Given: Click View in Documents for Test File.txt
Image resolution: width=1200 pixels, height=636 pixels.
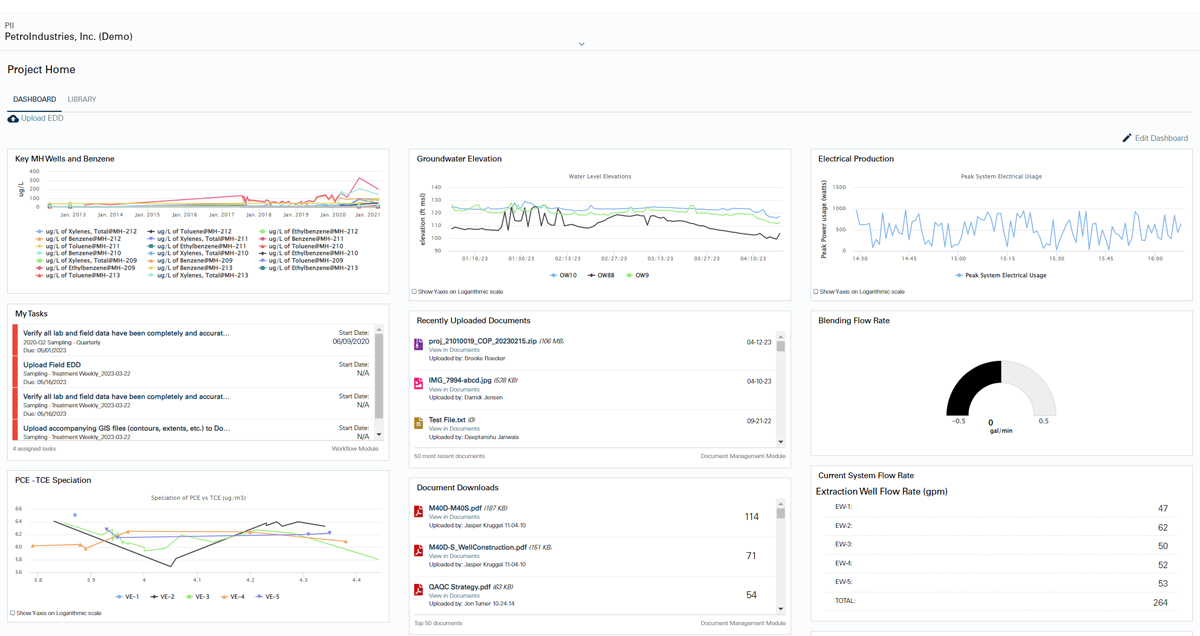Looking at the screenshot, I should tap(454, 429).
